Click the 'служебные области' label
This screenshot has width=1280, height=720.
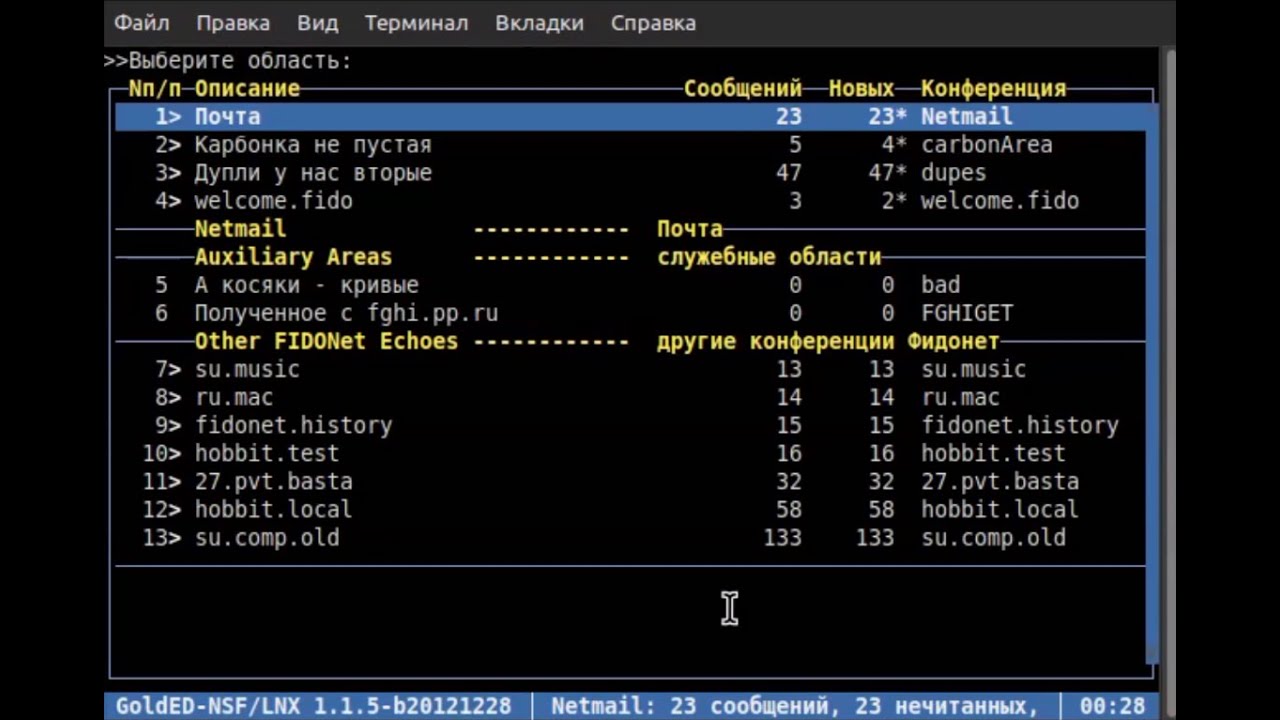(769, 257)
